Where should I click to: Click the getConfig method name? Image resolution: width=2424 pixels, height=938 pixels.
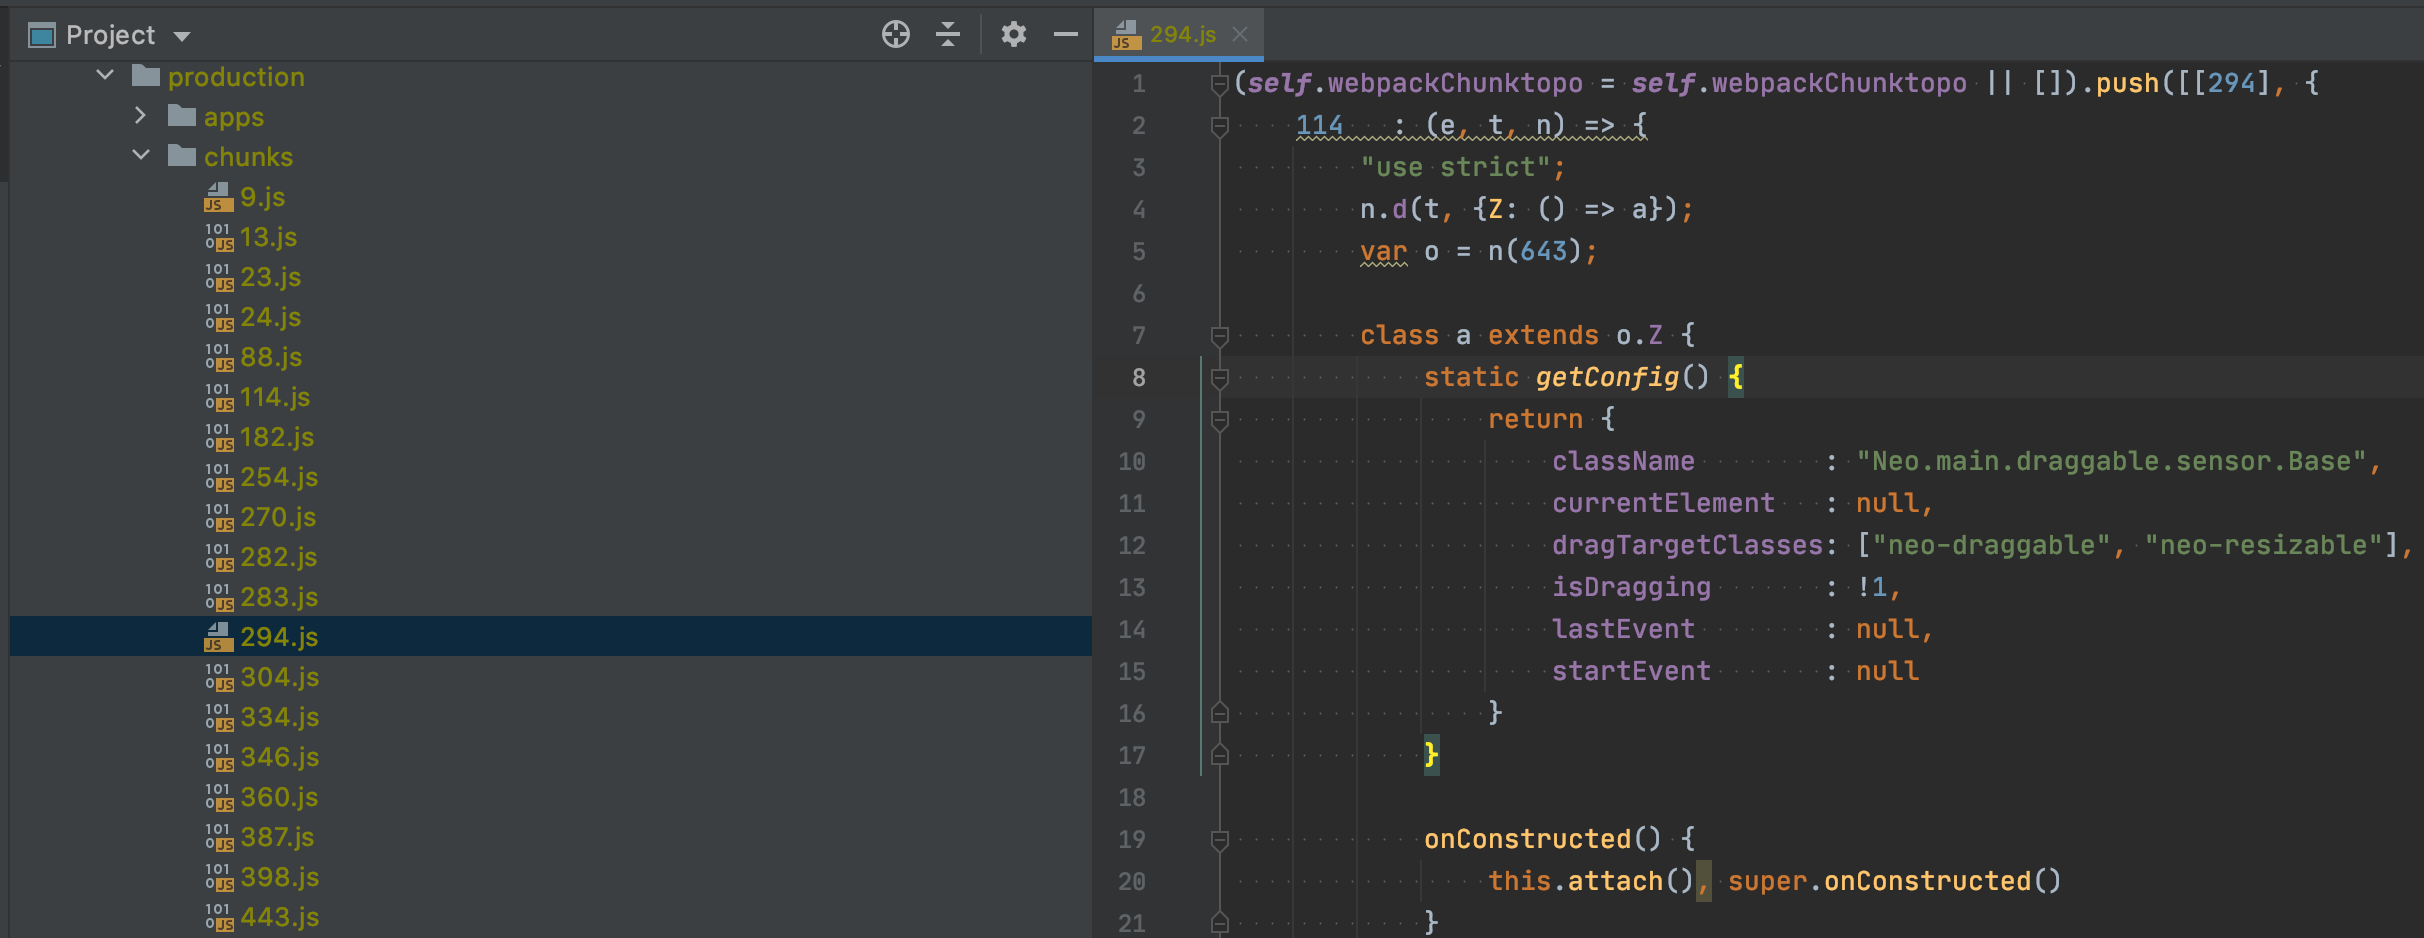[1607, 377]
